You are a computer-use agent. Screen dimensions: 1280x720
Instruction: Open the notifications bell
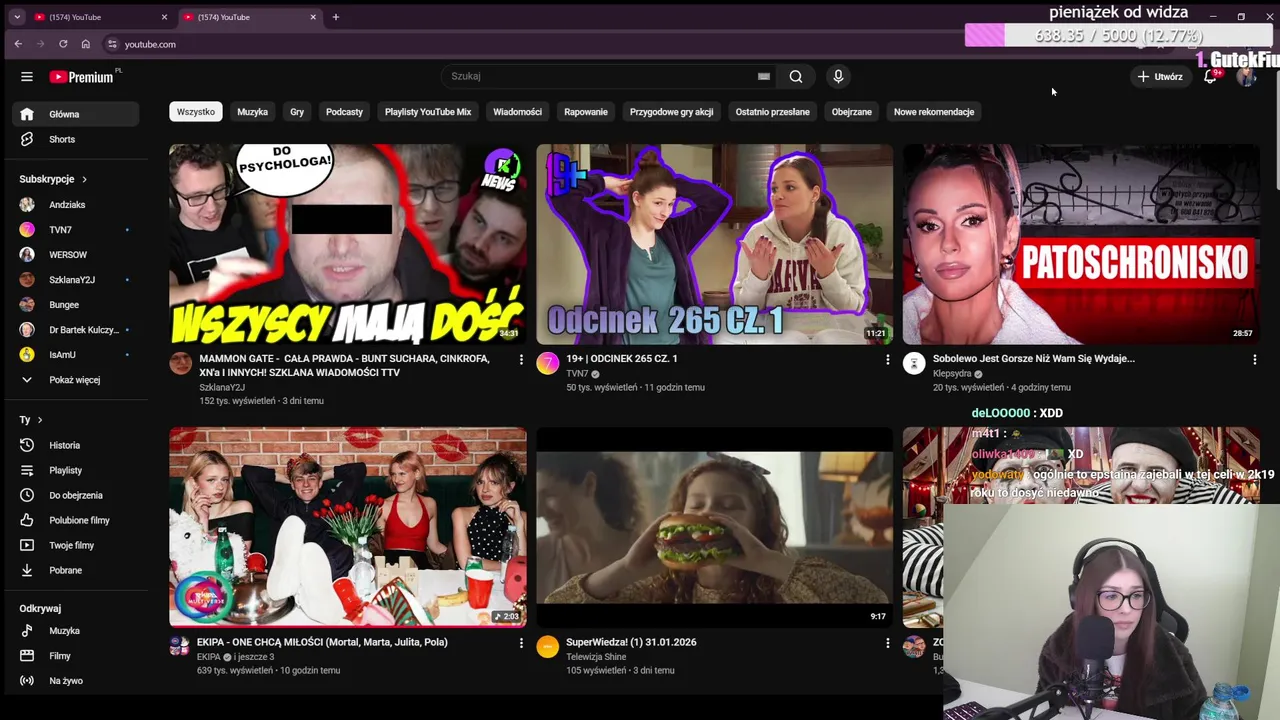(1210, 77)
